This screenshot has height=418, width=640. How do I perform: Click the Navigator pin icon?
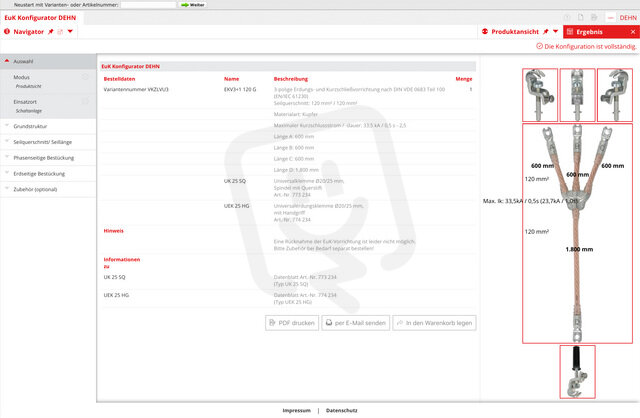[x=49, y=32]
